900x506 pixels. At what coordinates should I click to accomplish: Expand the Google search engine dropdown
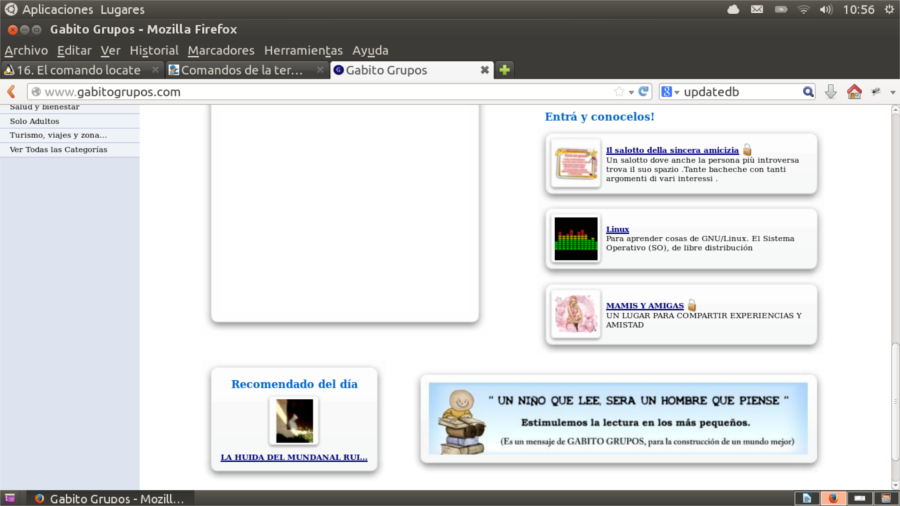click(670, 91)
